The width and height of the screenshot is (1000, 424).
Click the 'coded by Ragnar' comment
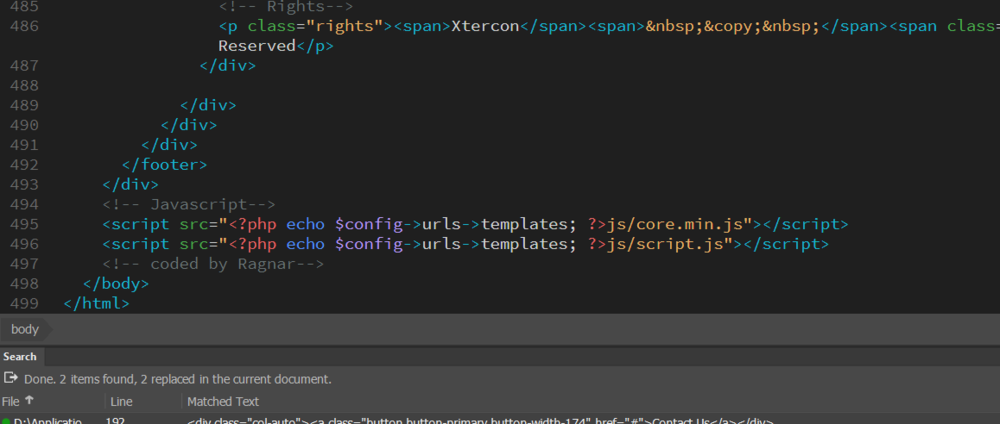click(x=212, y=264)
